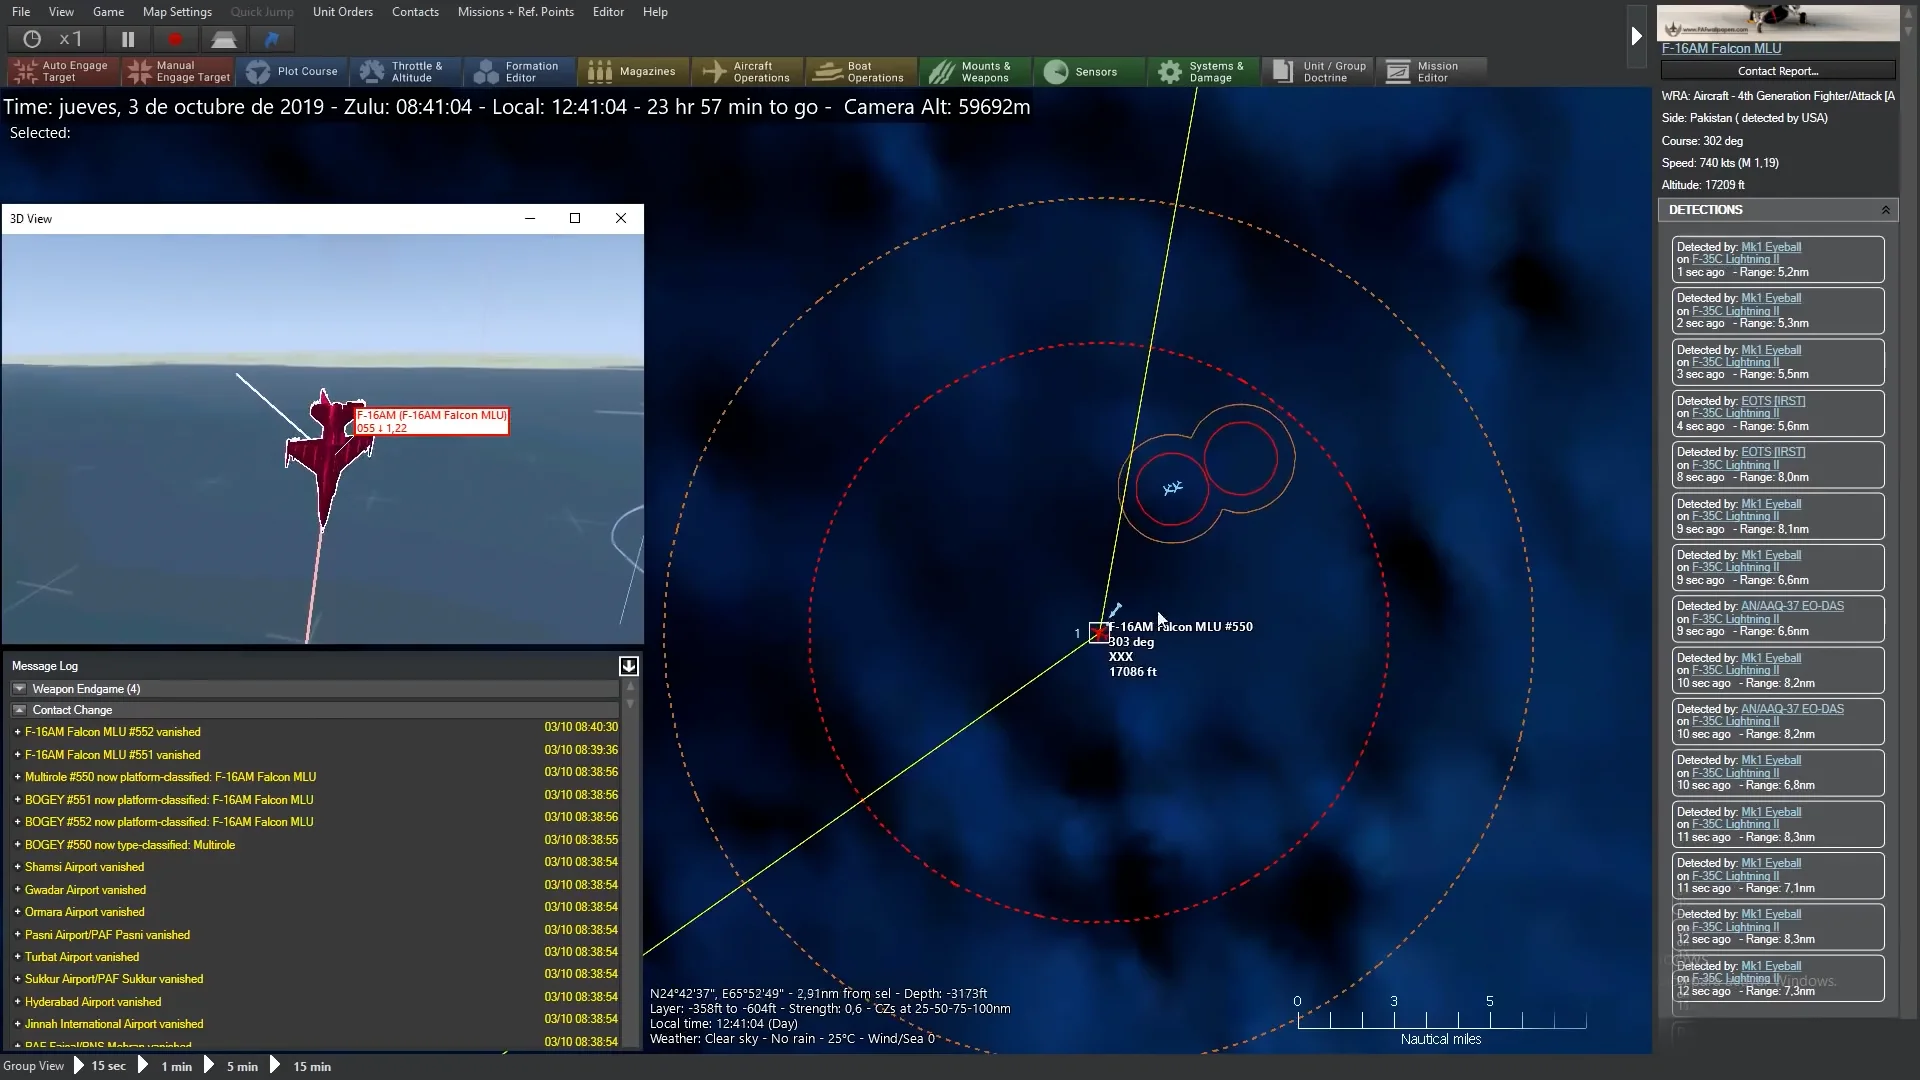This screenshot has width=1920, height=1080.
Task: Collapse the DETECTIONS panel chevron
Action: pyautogui.click(x=1885, y=210)
